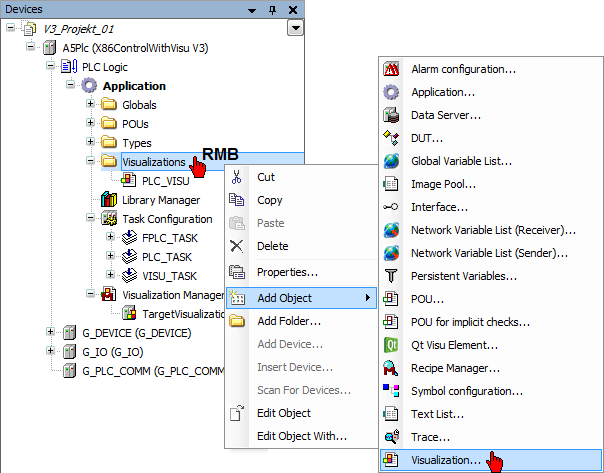The height and width of the screenshot is (473, 604).
Task: Click the Task Configuration icon
Action: [x=109, y=219]
